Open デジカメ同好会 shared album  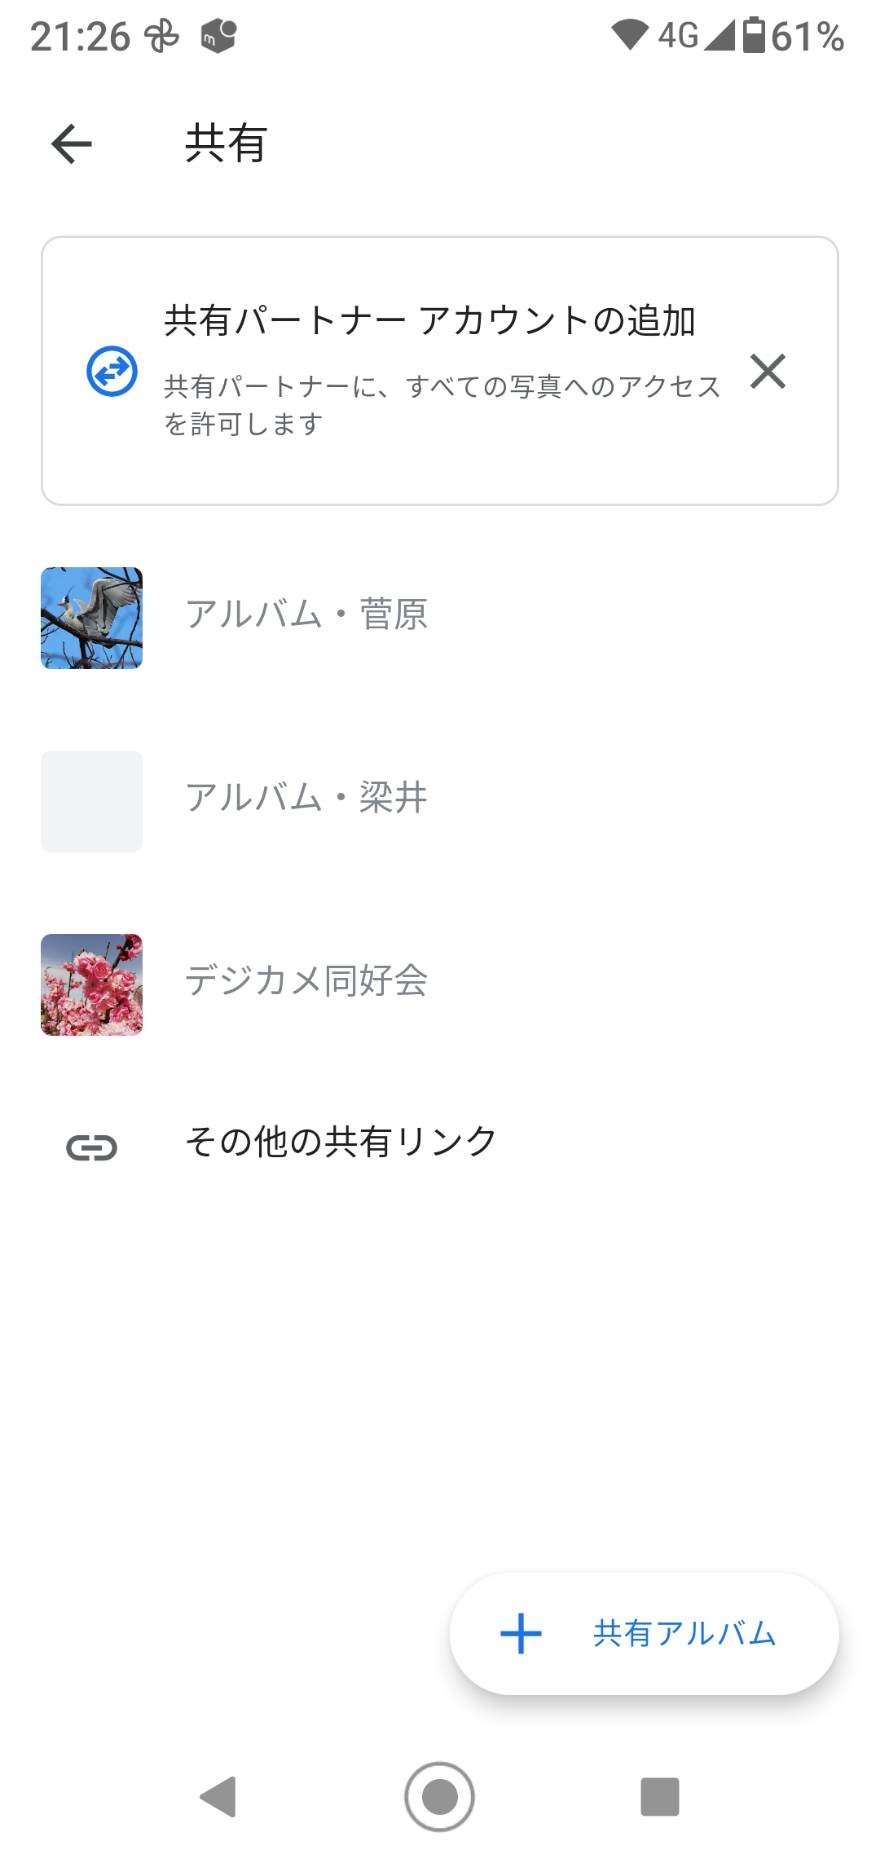point(306,980)
